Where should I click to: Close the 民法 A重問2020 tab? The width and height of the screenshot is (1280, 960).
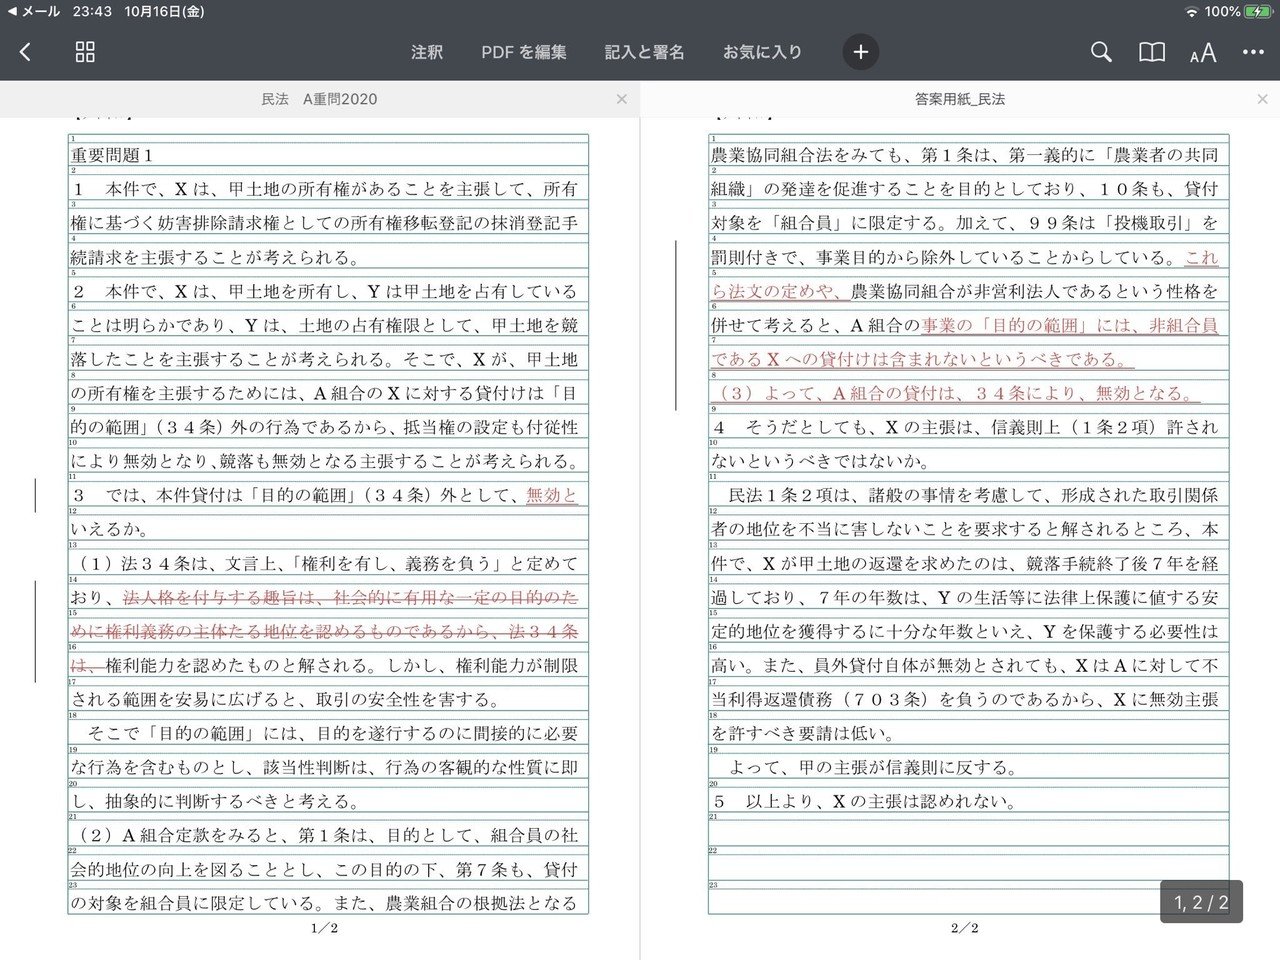coord(622,99)
